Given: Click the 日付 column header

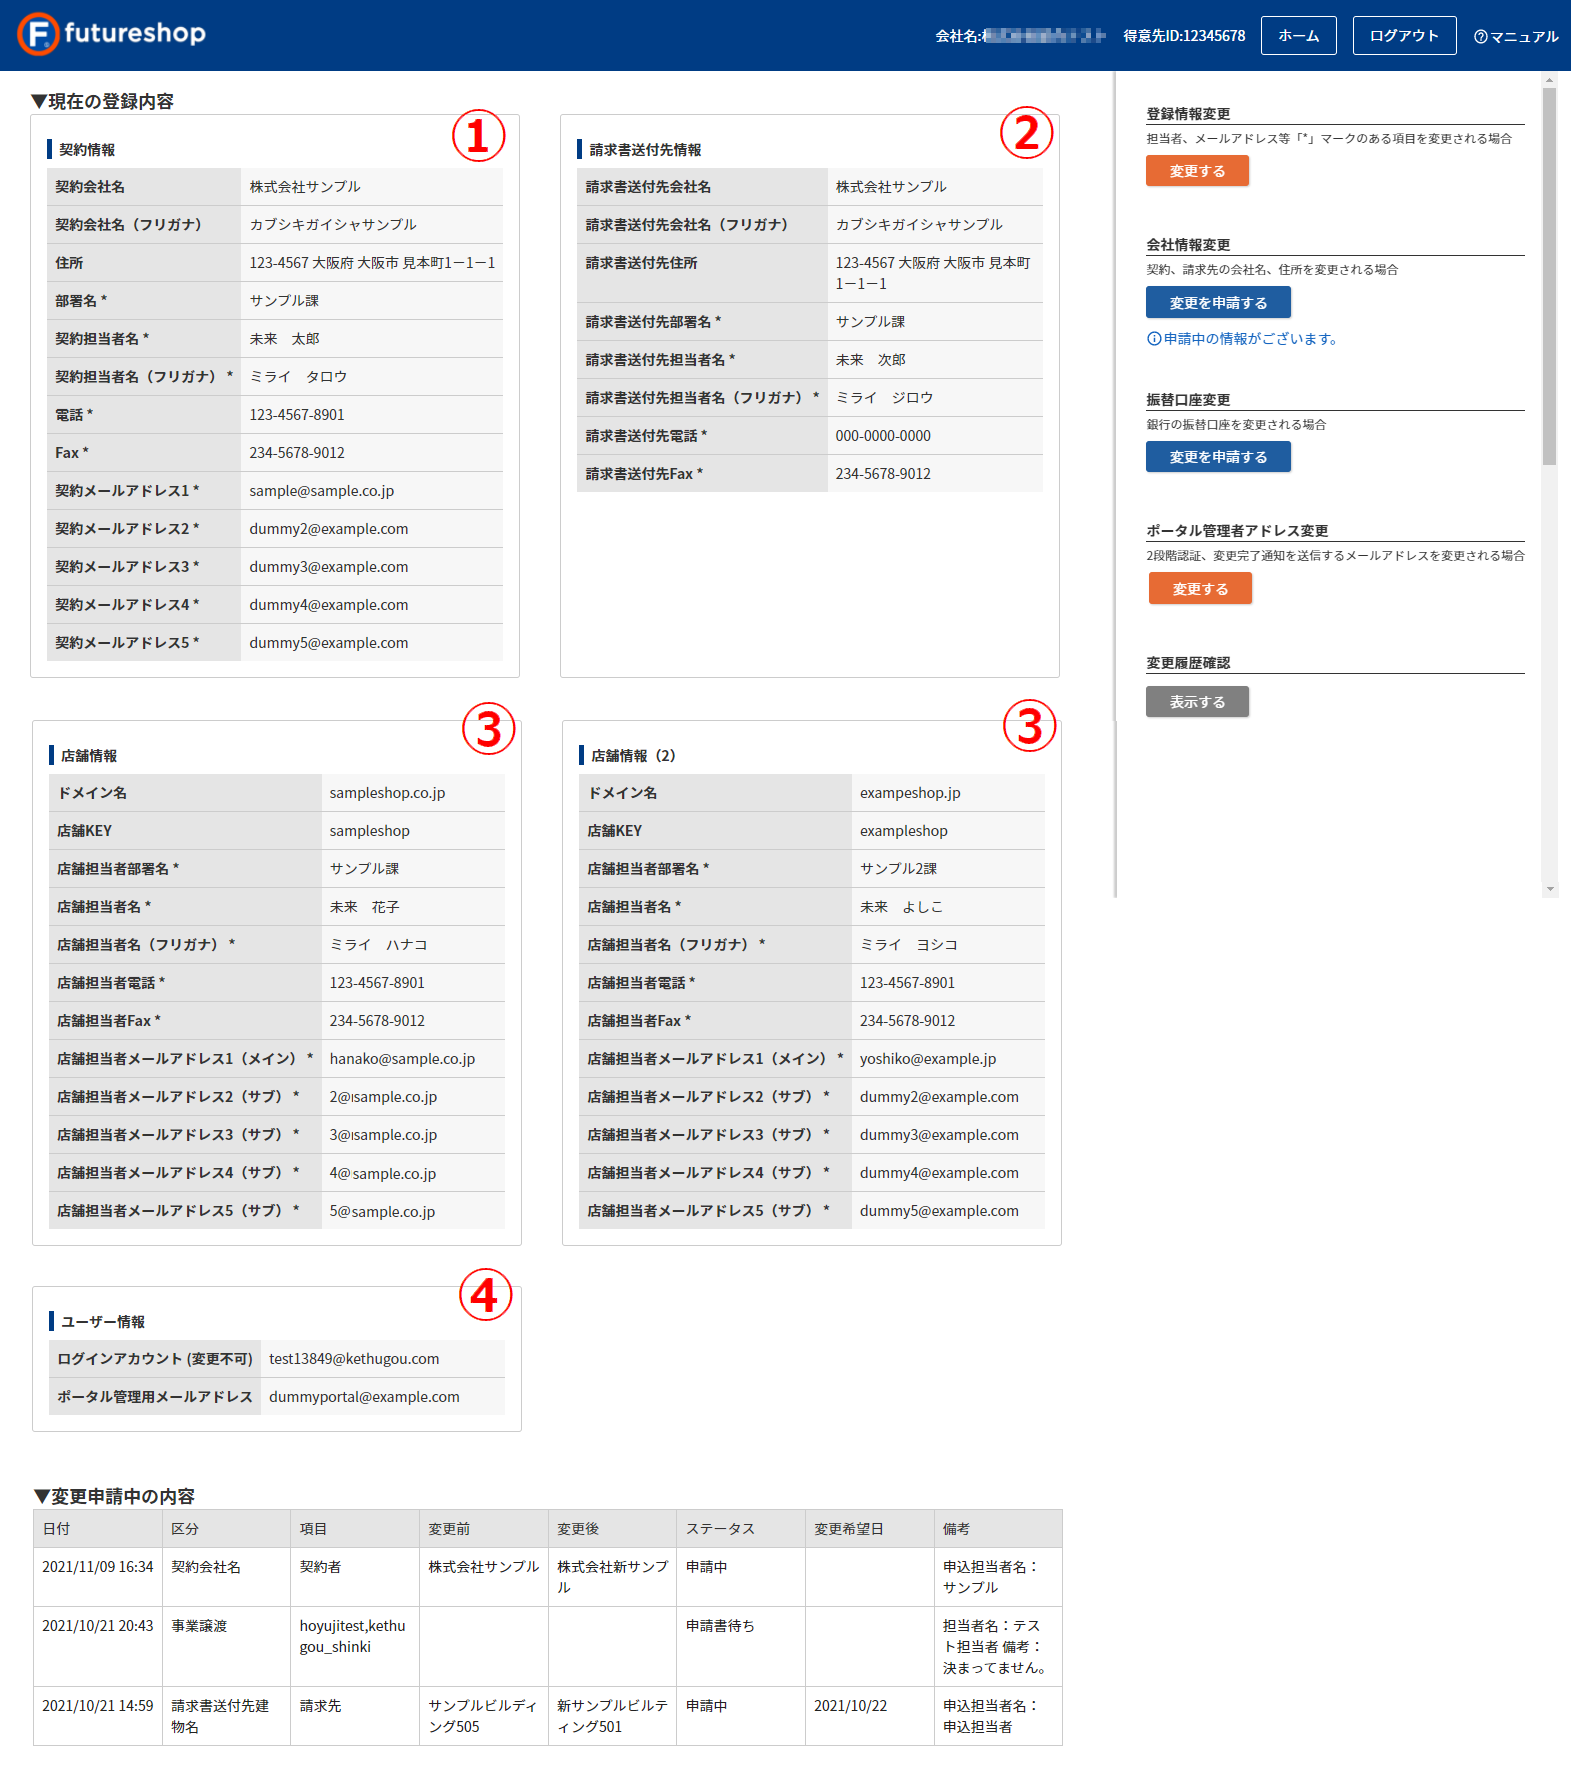Looking at the screenshot, I should click(x=98, y=1529).
